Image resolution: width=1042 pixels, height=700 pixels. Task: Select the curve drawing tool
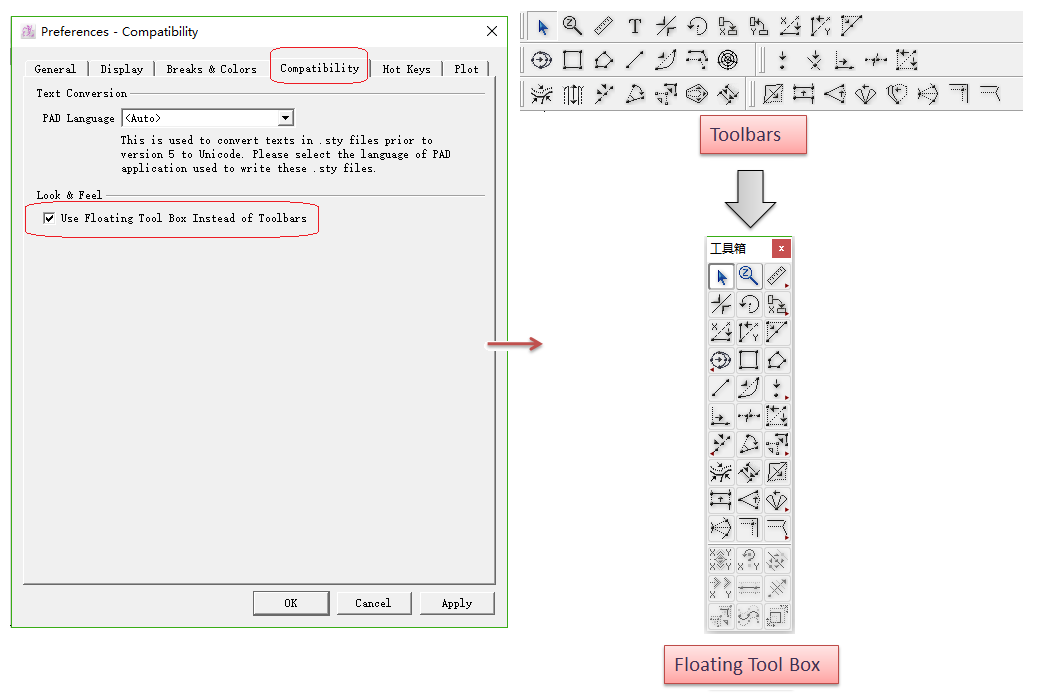(665, 60)
